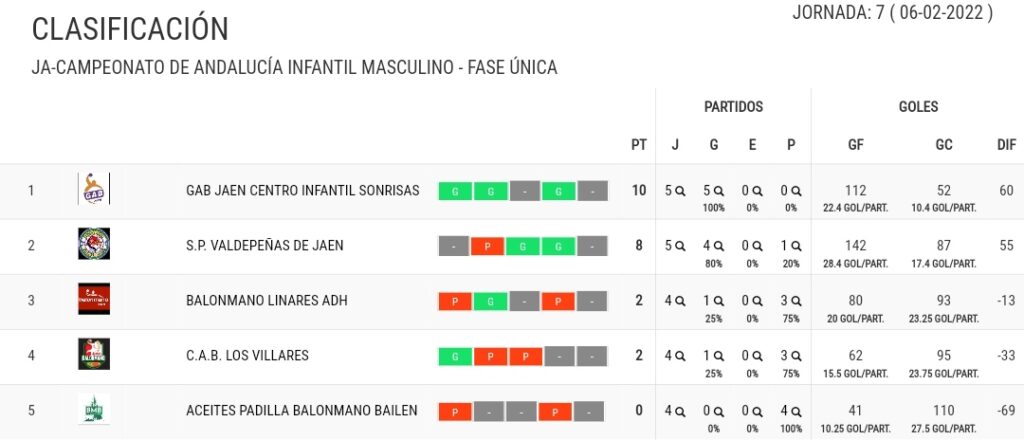Click Aceites Padilla Bailen green logo

(x=93, y=409)
